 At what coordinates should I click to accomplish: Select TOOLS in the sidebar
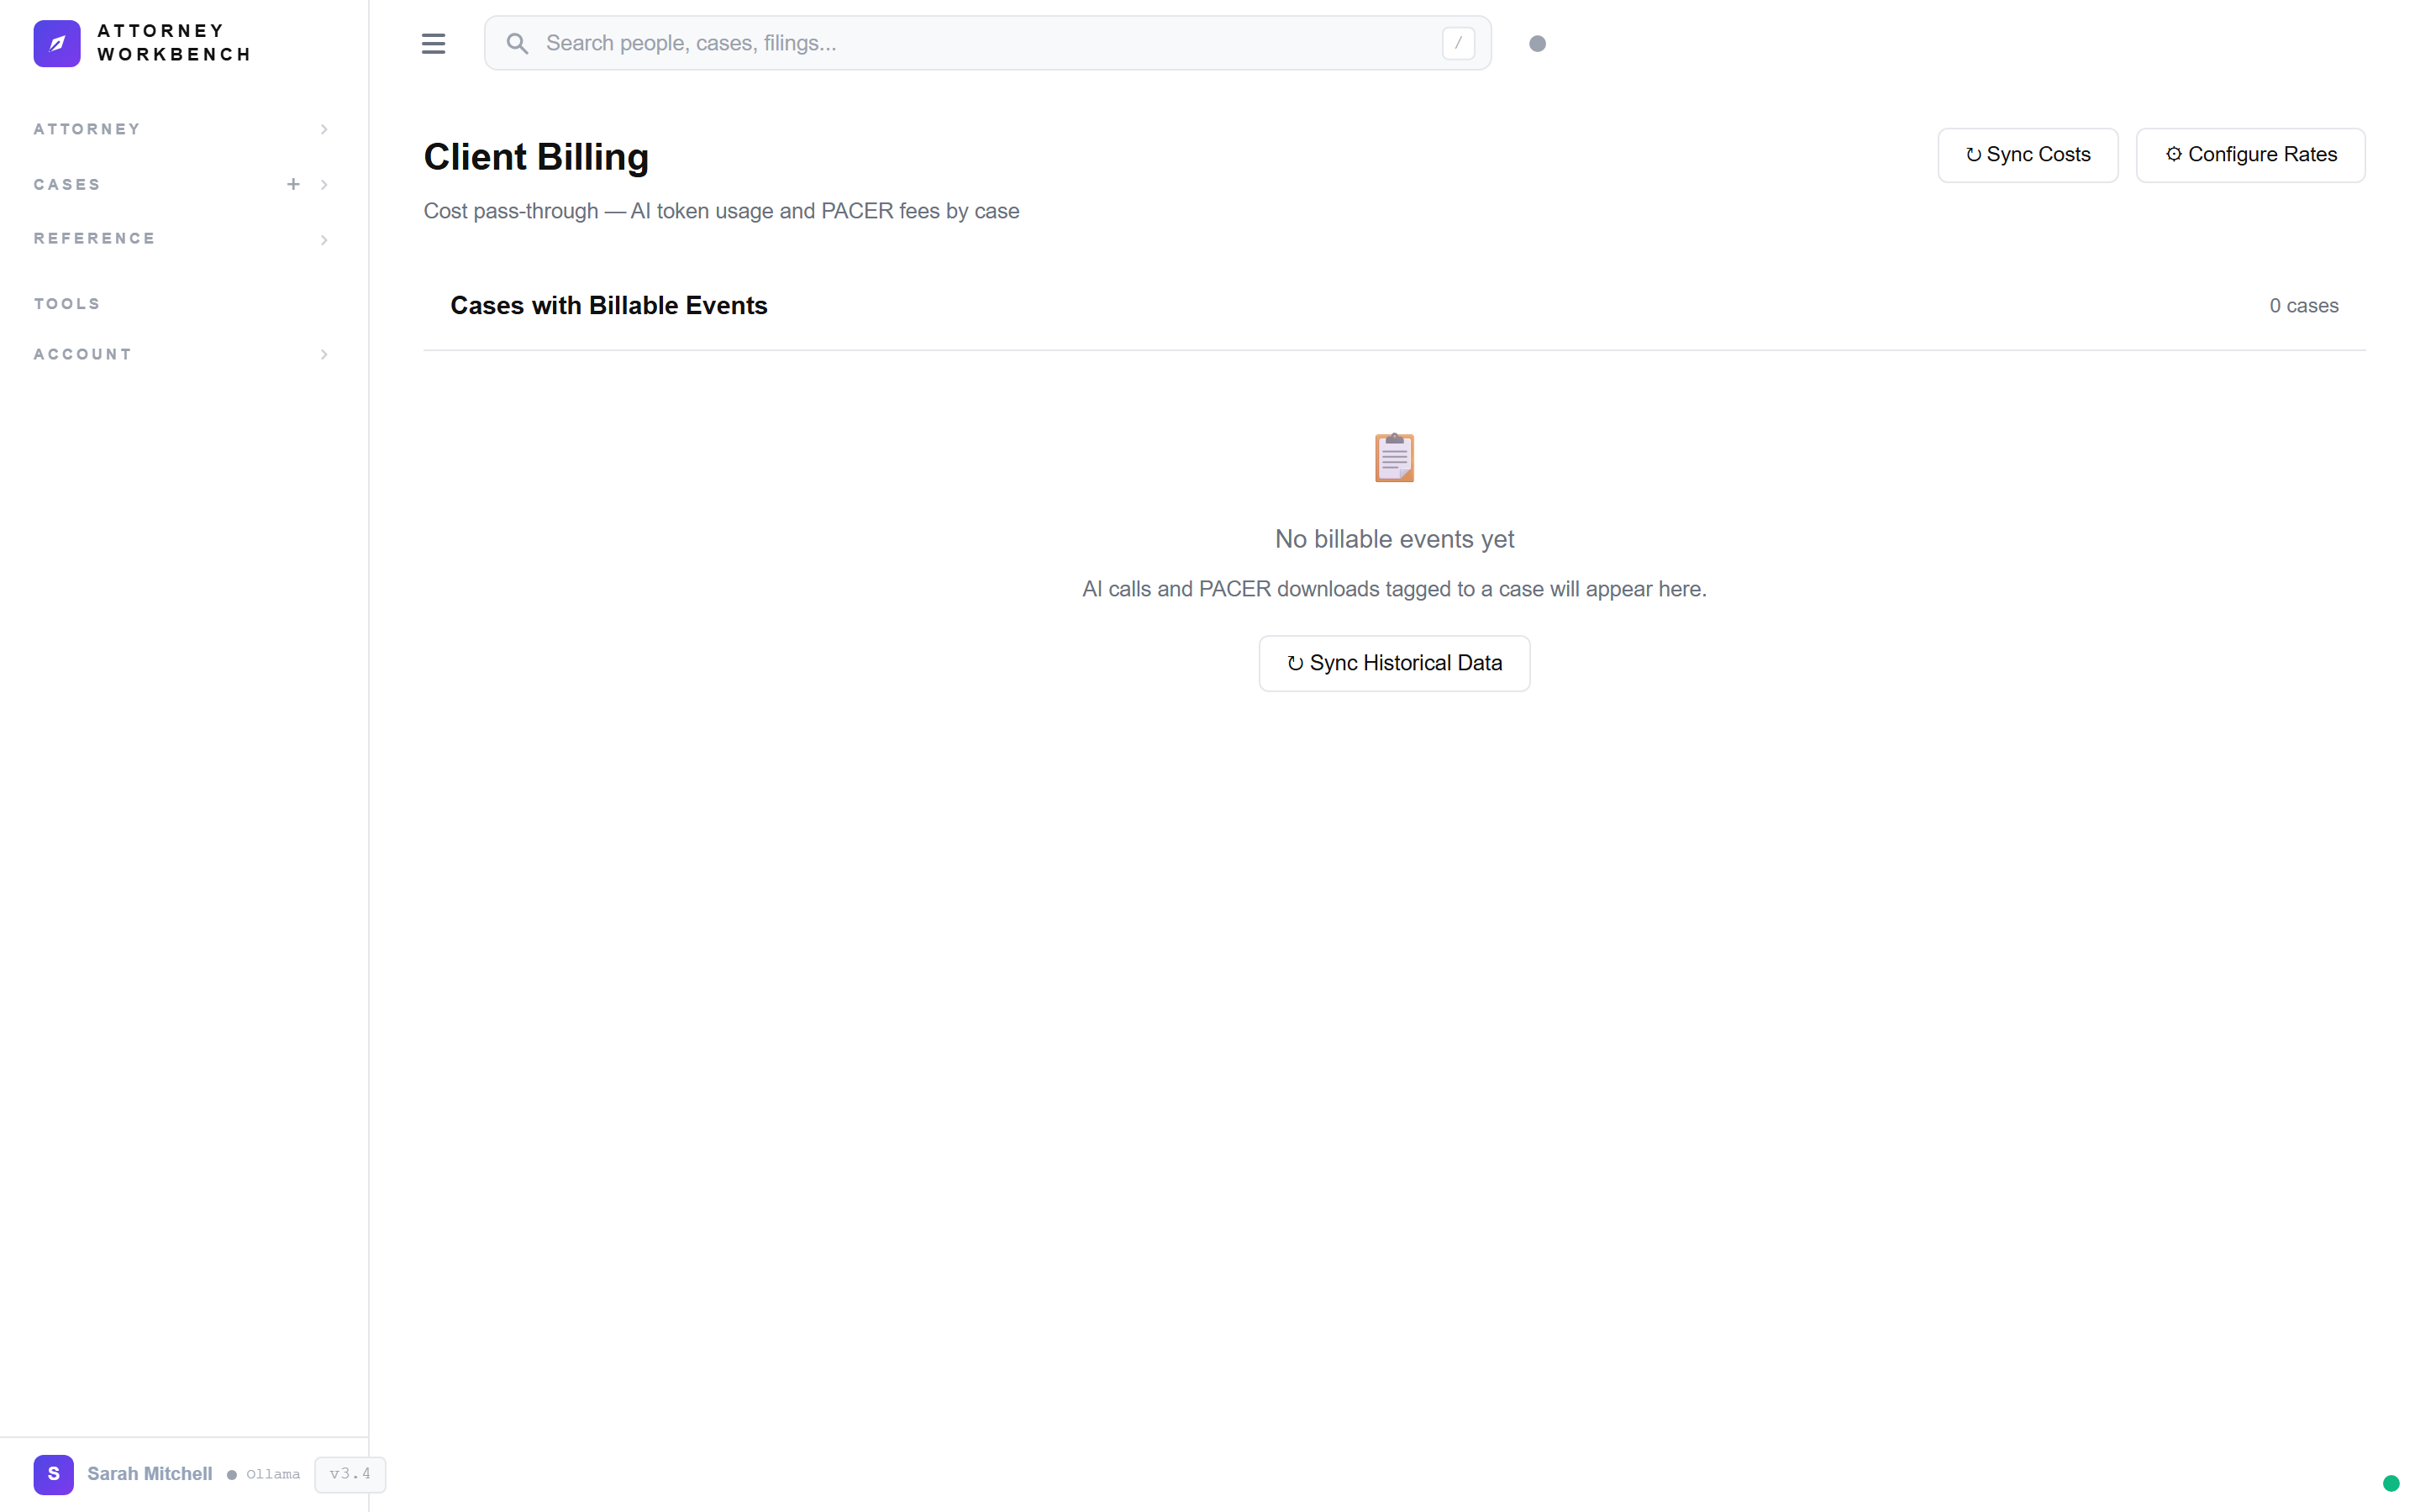point(67,303)
